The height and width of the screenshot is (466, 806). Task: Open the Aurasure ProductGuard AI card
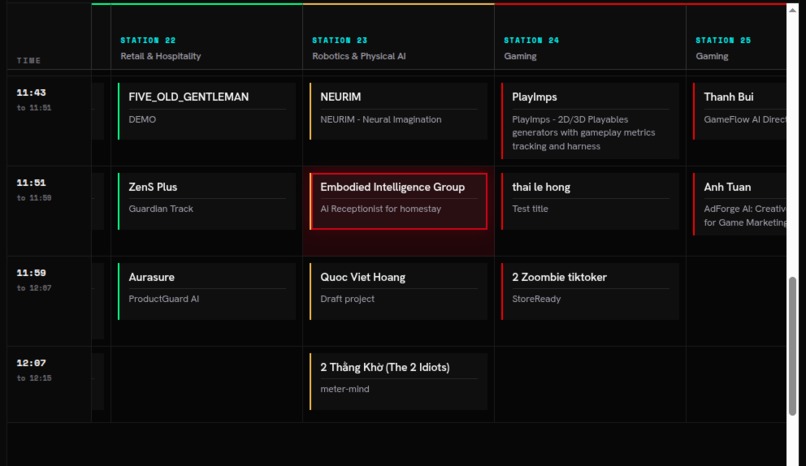point(207,291)
